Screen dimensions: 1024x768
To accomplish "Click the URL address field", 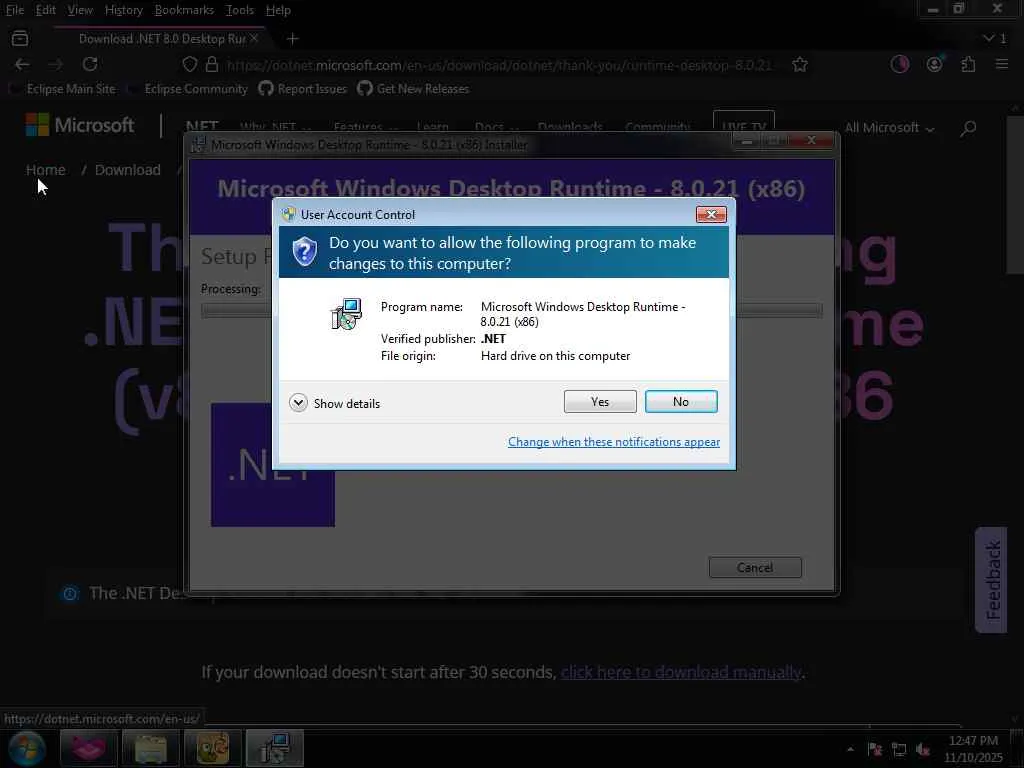I will pyautogui.click(x=500, y=65).
